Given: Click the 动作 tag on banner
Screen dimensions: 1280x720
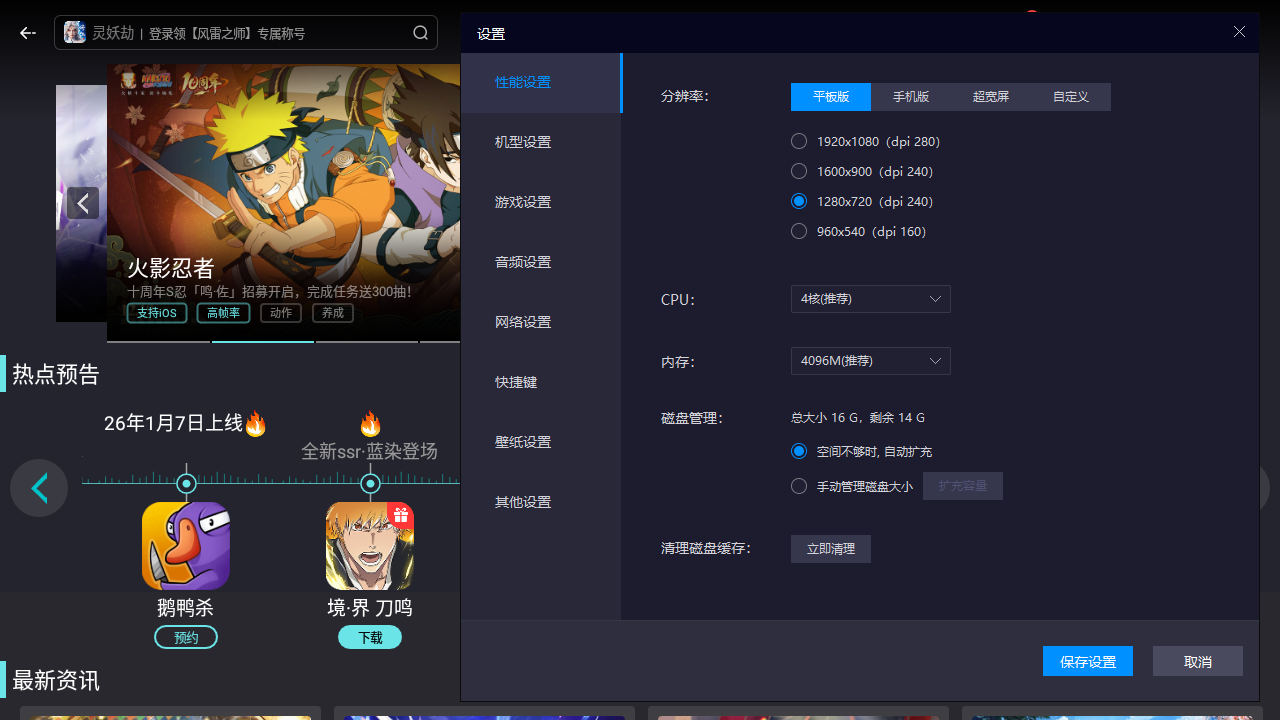Looking at the screenshot, I should 281,313.
